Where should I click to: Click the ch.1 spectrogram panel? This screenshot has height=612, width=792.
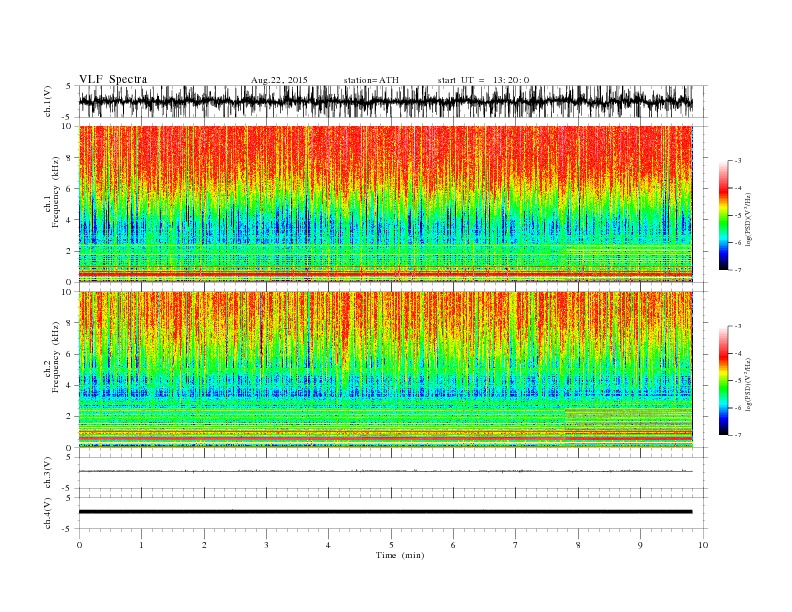click(x=385, y=204)
